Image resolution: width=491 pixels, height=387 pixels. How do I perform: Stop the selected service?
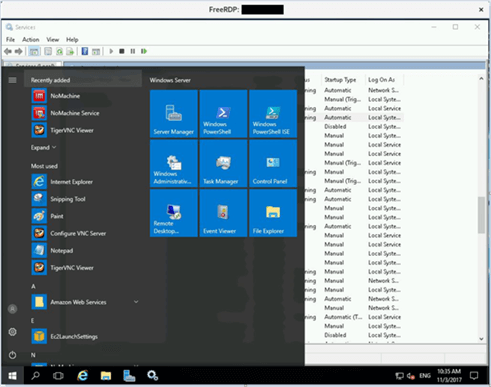click(122, 51)
